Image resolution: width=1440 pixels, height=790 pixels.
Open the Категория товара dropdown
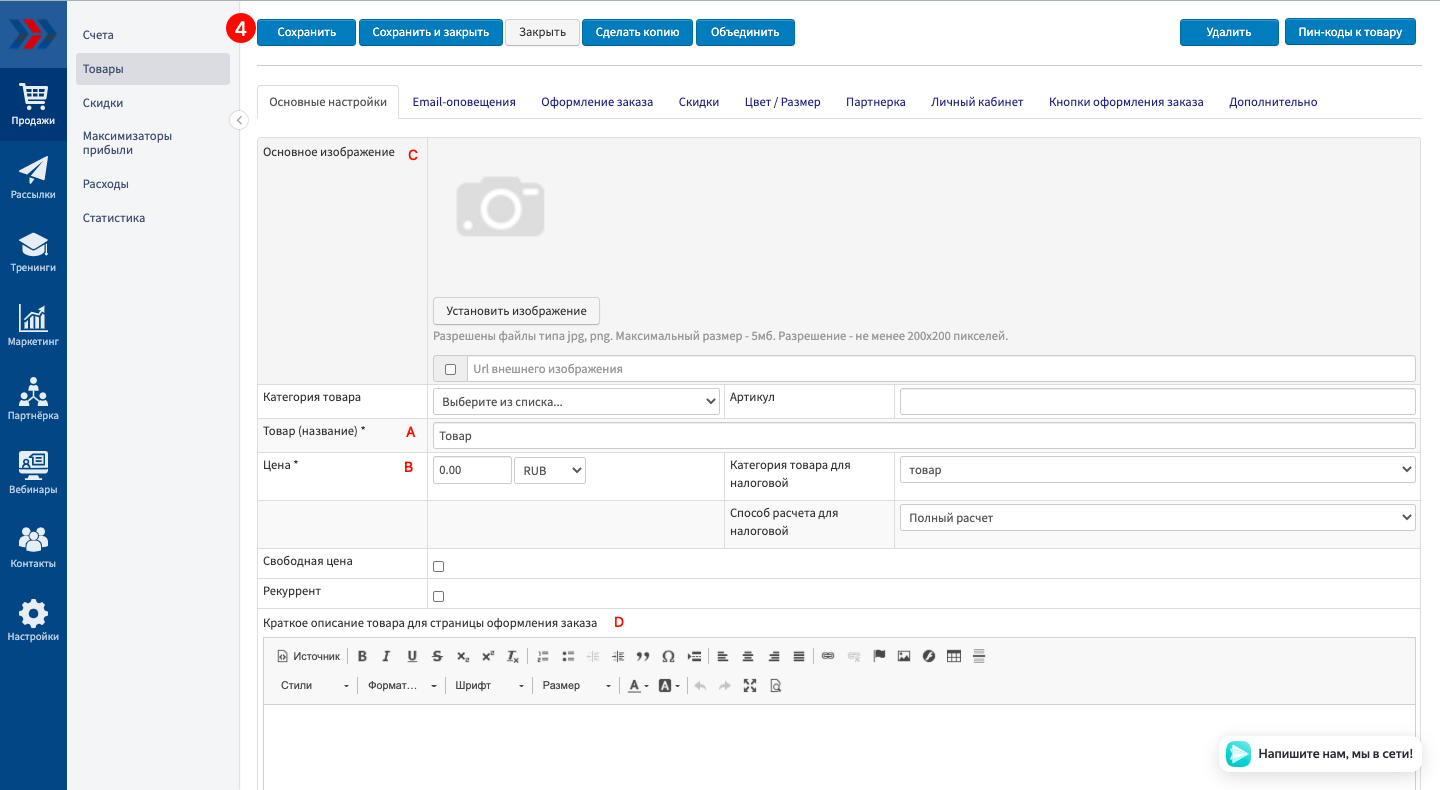576,402
